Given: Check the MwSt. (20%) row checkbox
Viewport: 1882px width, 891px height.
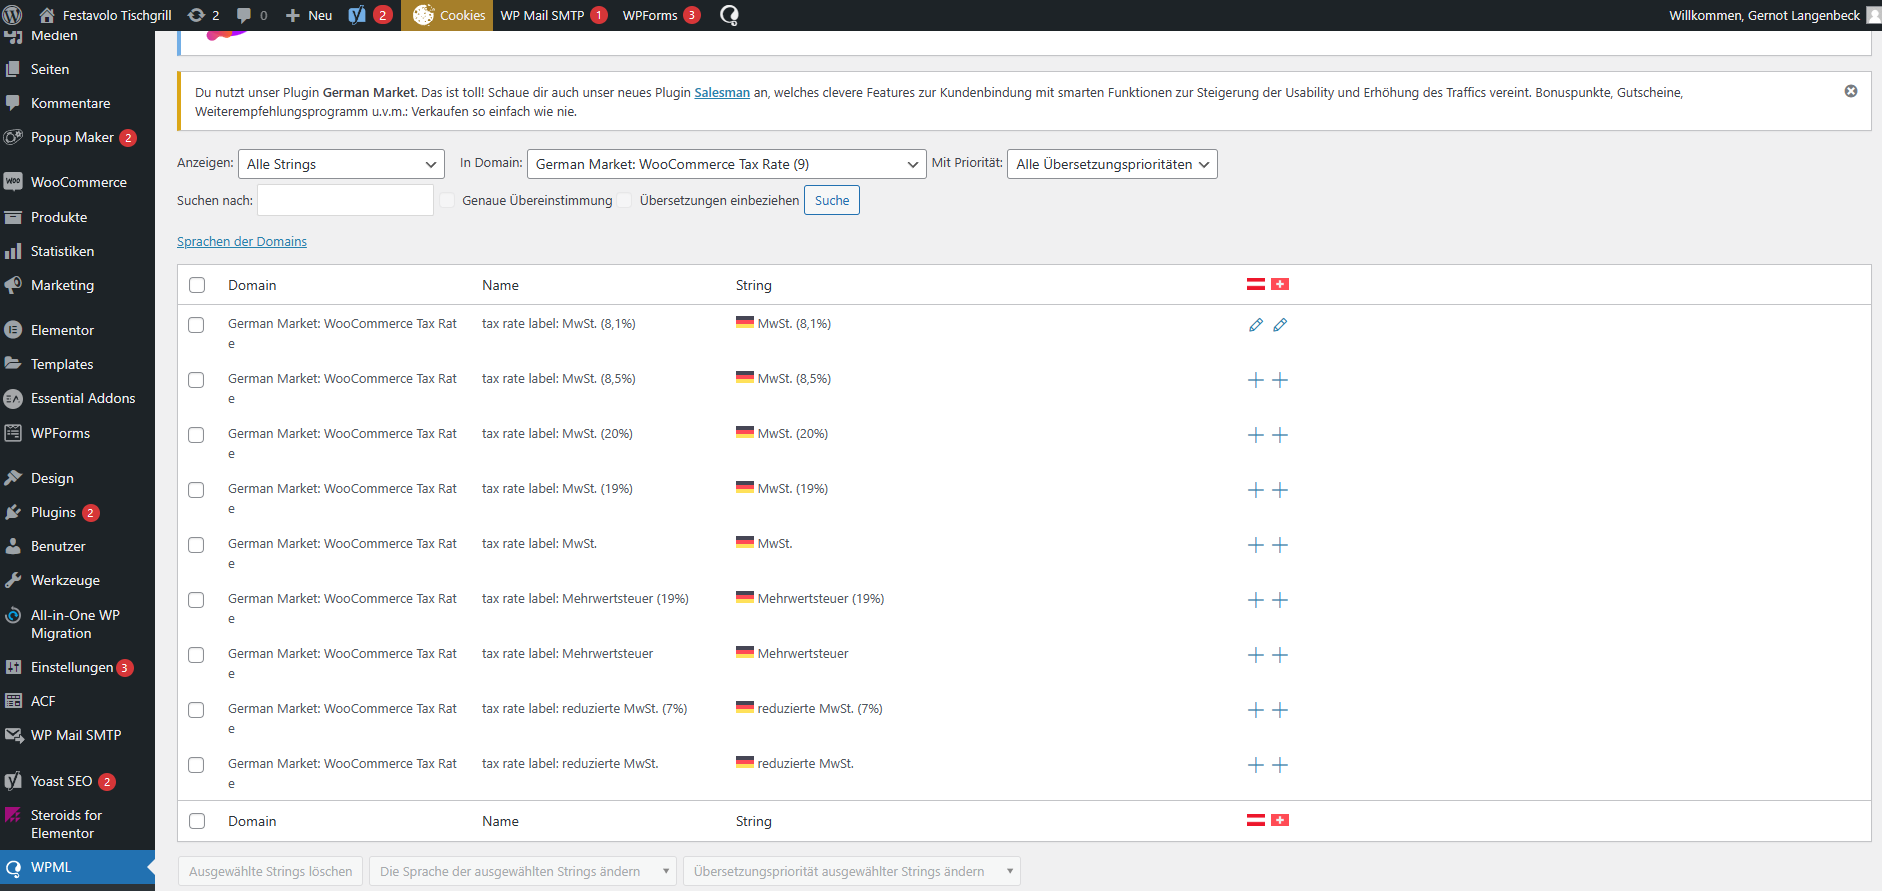Looking at the screenshot, I should pos(196,435).
